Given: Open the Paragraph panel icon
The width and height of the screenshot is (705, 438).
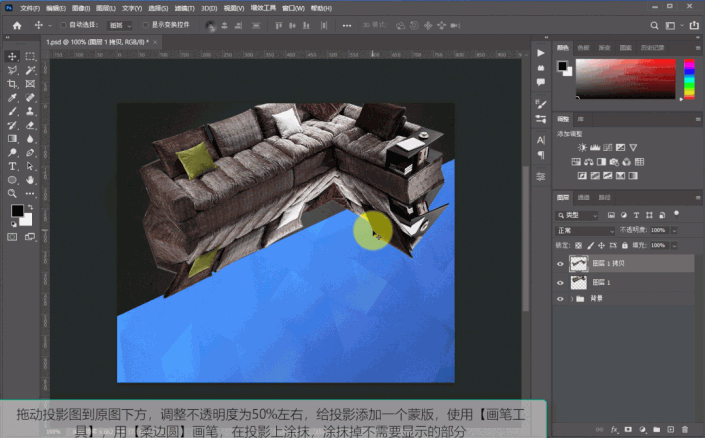Looking at the screenshot, I should pos(541,155).
